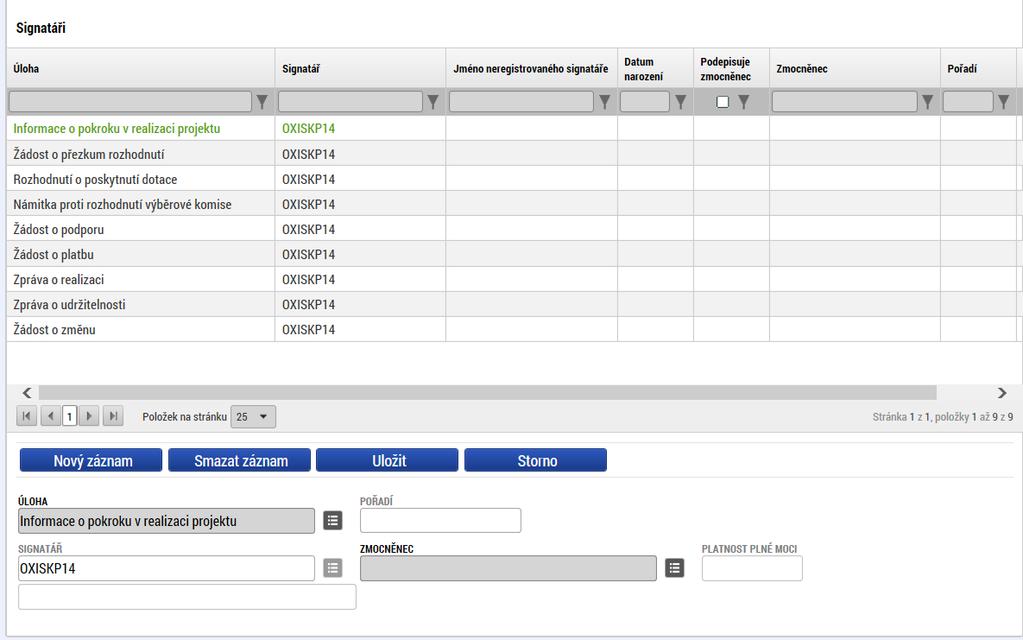Open Položek na stránku dropdown
Screen dimensions: 1023x640
253,417
